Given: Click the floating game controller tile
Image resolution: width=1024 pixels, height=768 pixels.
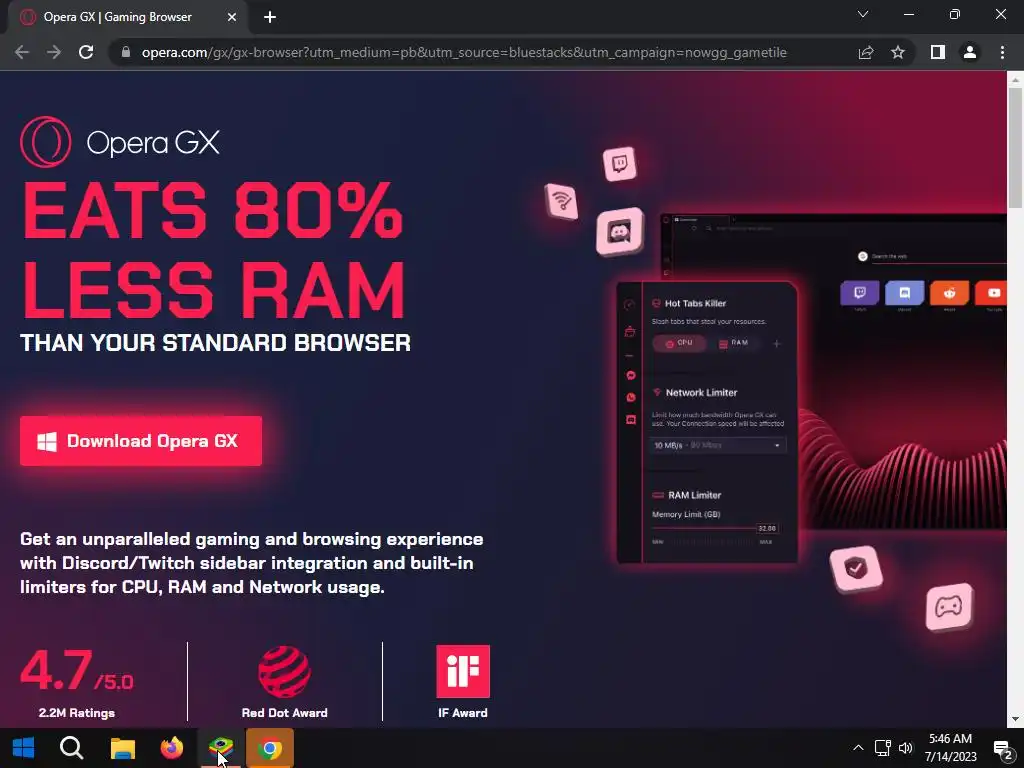Looking at the screenshot, I should (x=949, y=607).
